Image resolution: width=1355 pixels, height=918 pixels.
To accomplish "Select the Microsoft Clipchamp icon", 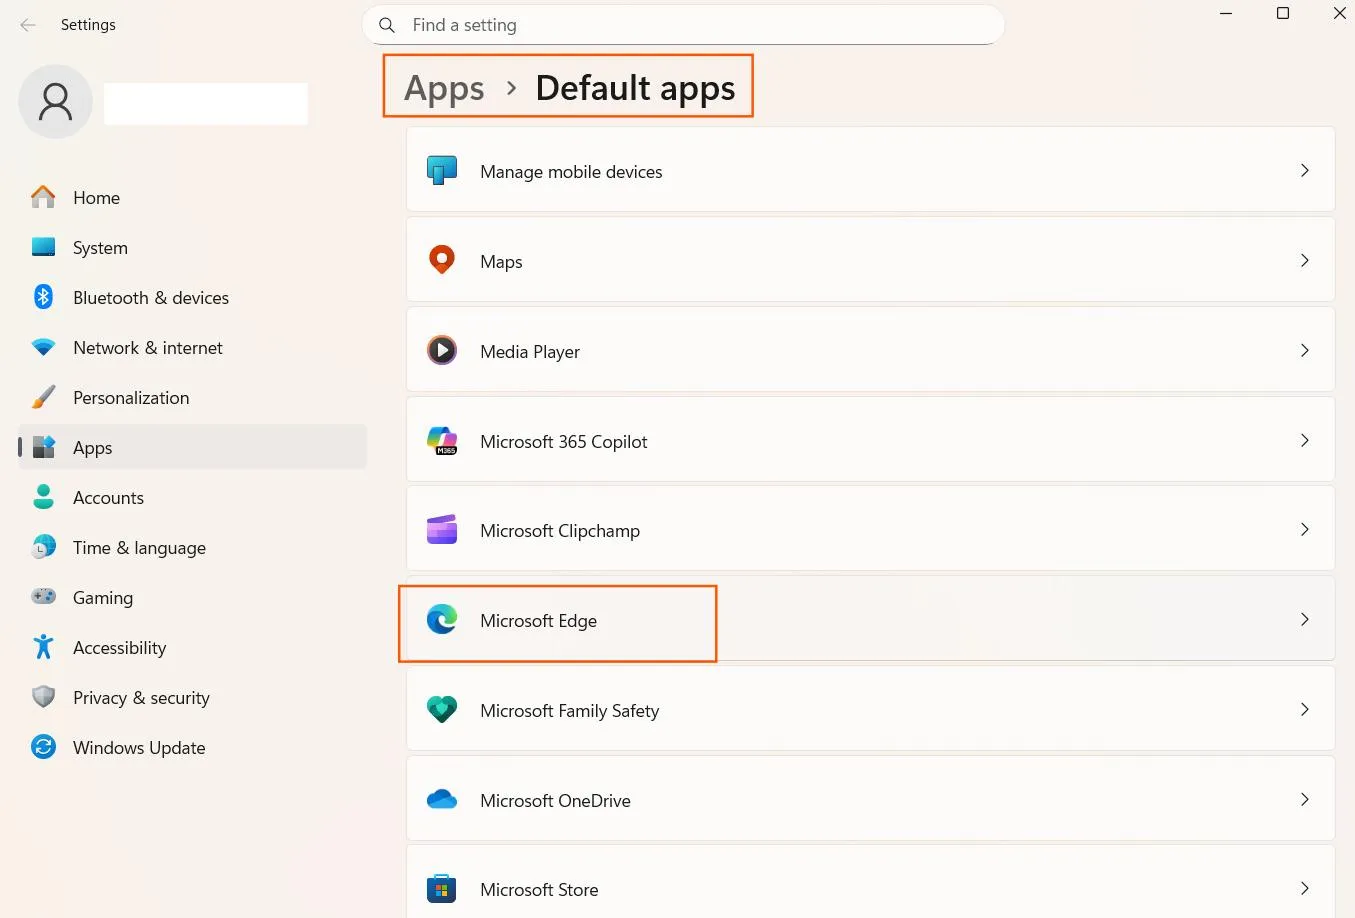I will click(x=441, y=529).
